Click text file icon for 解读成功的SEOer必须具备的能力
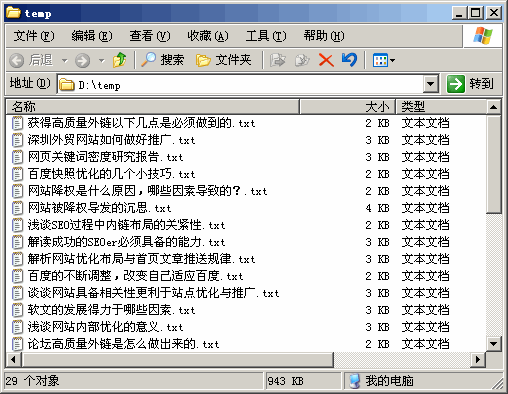Viewport: 508px width, 394px height. pyautogui.click(x=17, y=242)
